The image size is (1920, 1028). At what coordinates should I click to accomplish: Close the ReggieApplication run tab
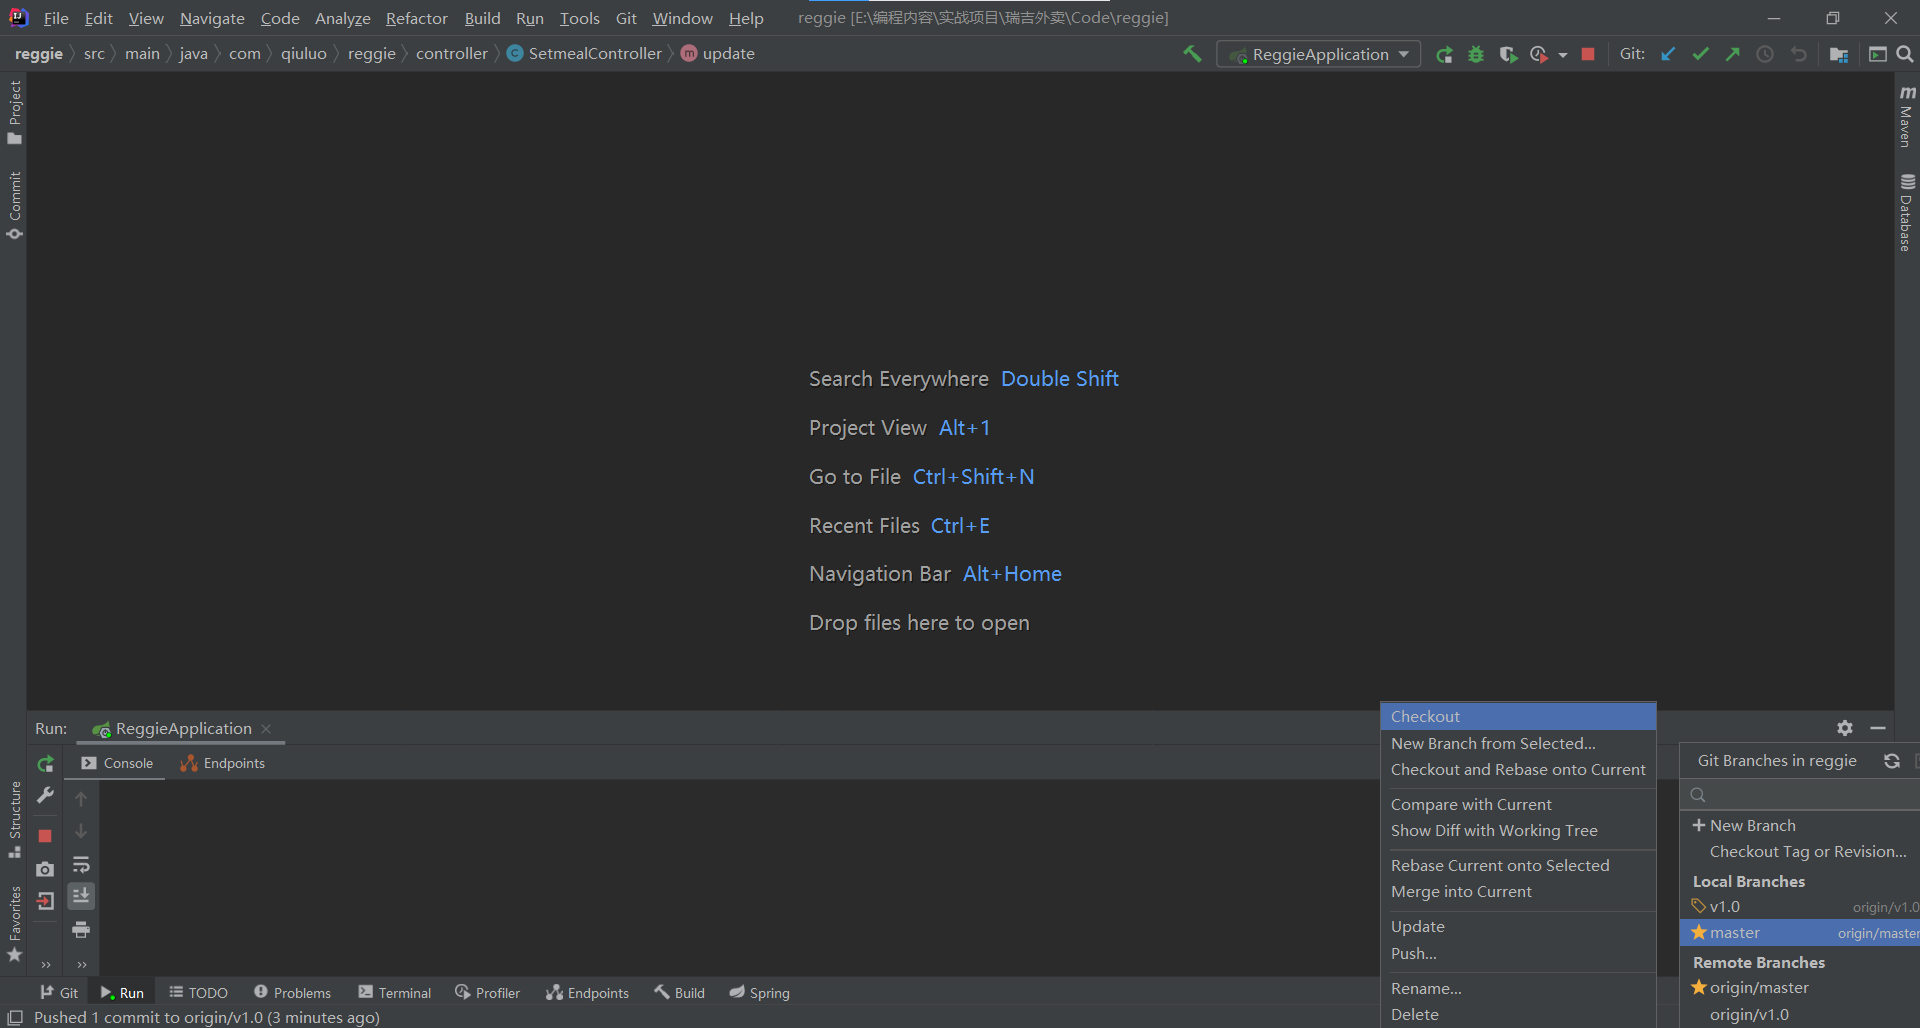coord(266,729)
